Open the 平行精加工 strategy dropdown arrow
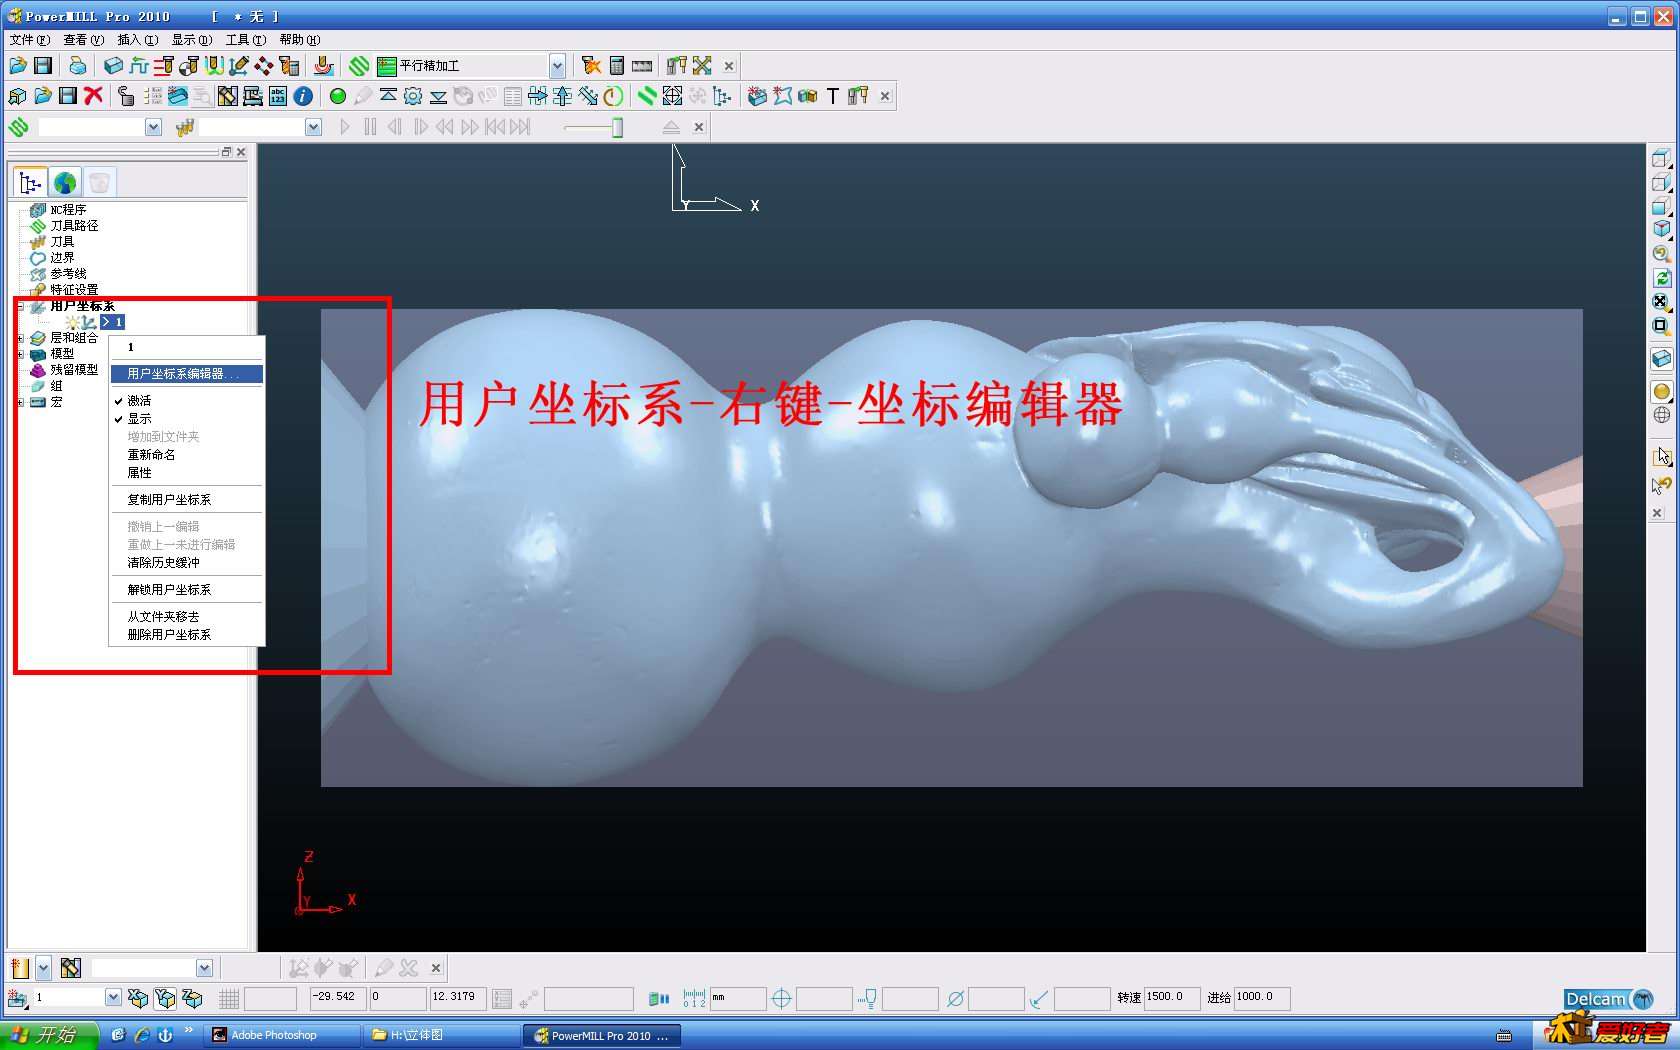 coord(557,66)
